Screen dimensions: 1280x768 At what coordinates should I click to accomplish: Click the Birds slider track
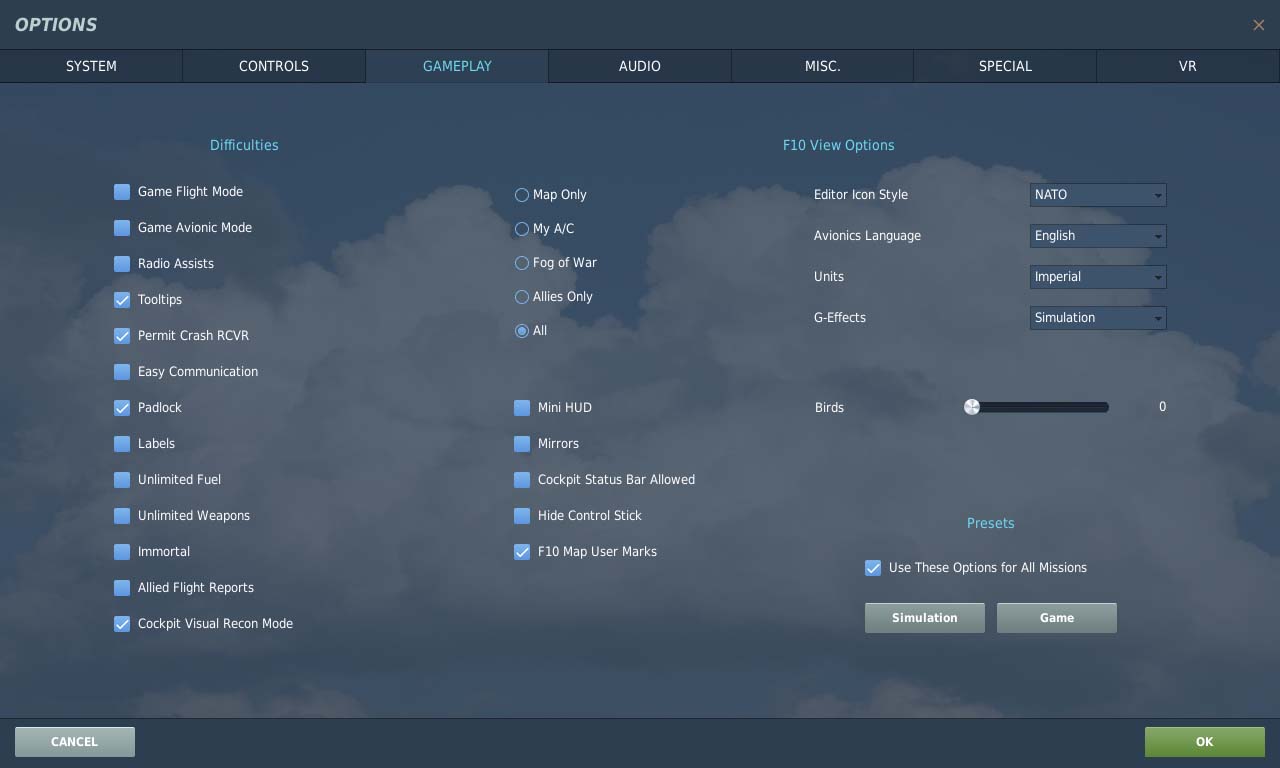tap(1037, 407)
